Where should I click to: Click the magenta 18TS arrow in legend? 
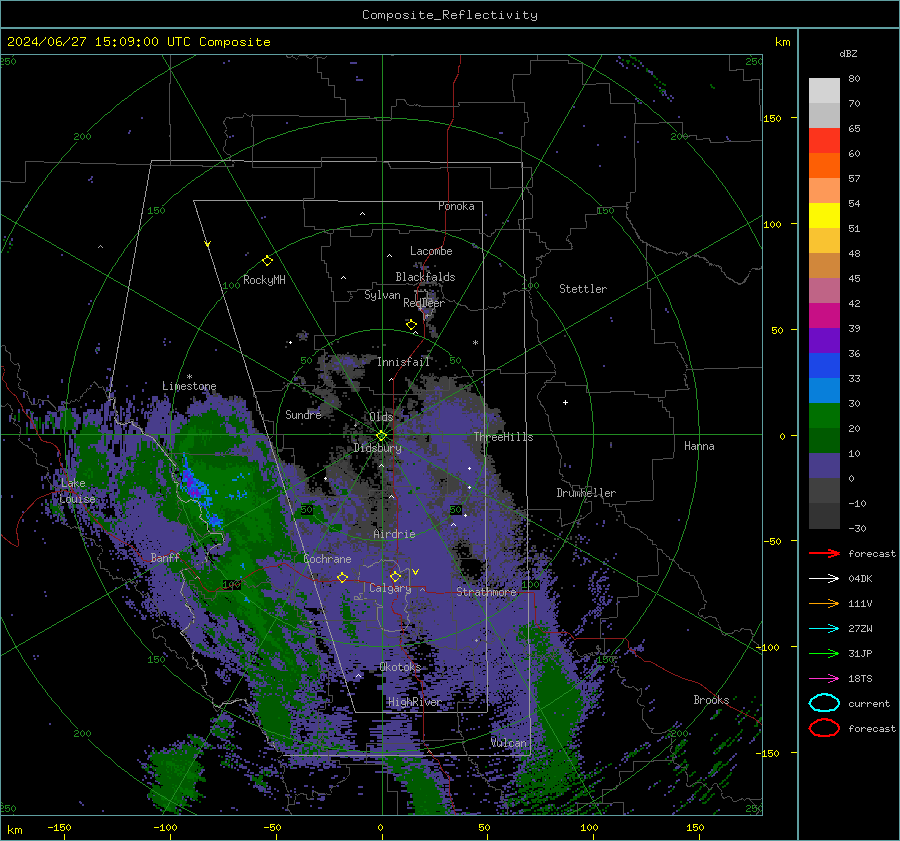tap(824, 679)
